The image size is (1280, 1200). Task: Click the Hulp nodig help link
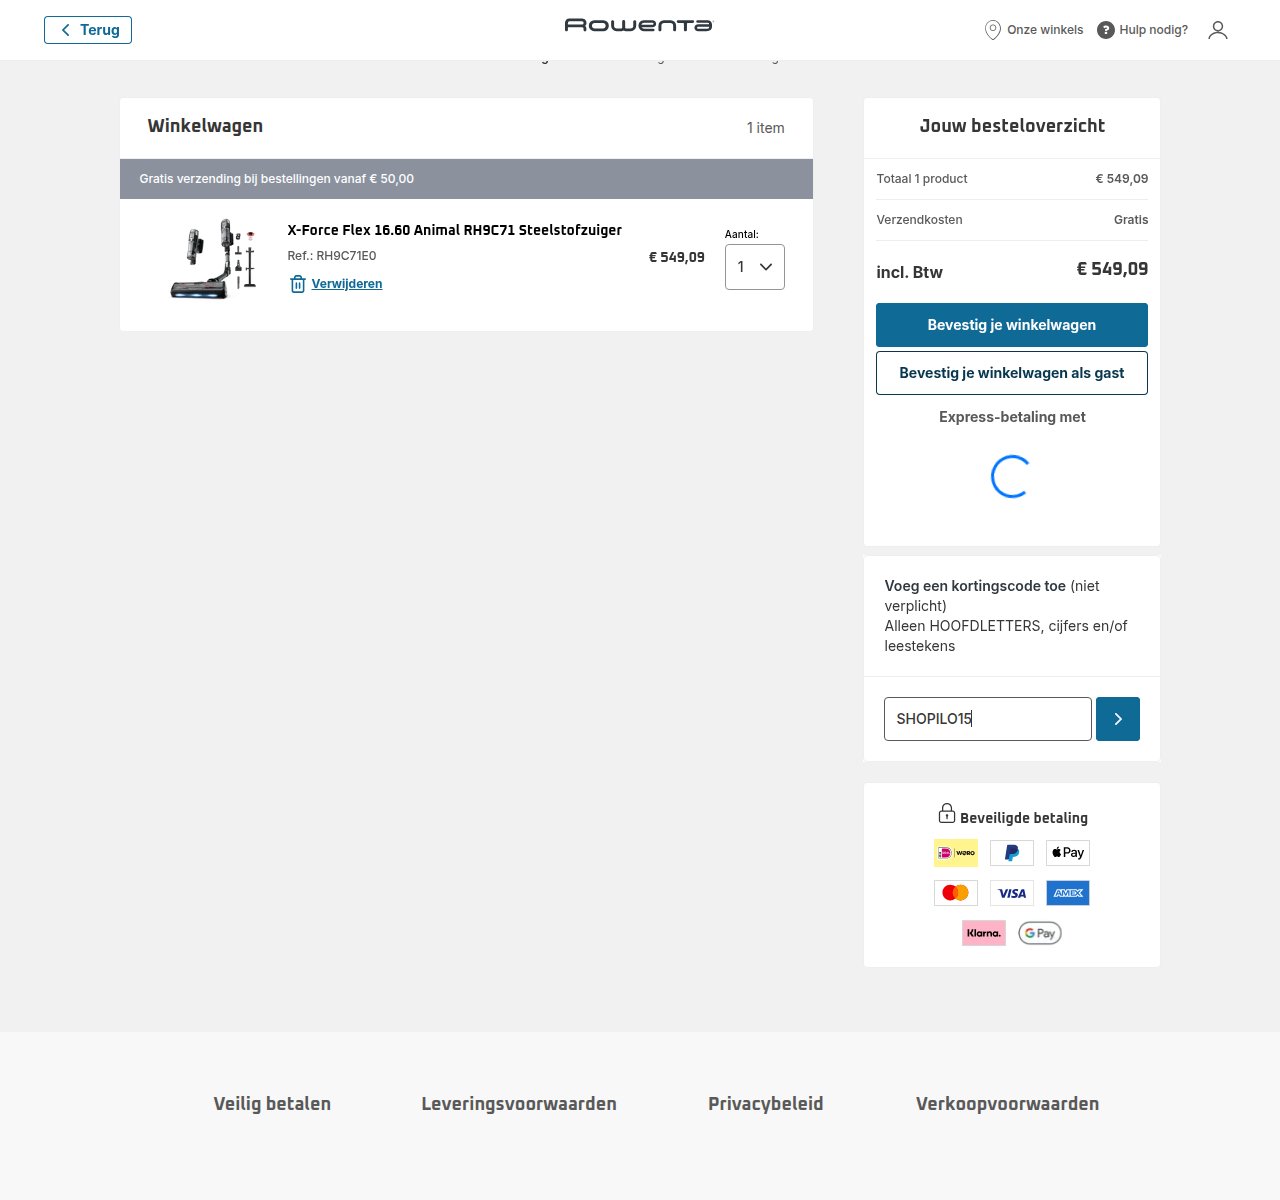1143,30
